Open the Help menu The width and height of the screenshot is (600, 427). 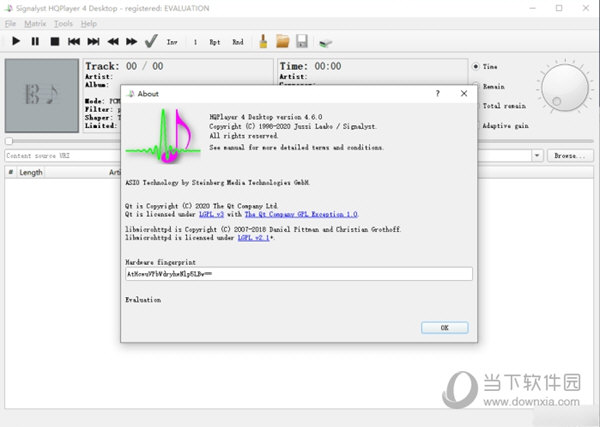(x=88, y=24)
